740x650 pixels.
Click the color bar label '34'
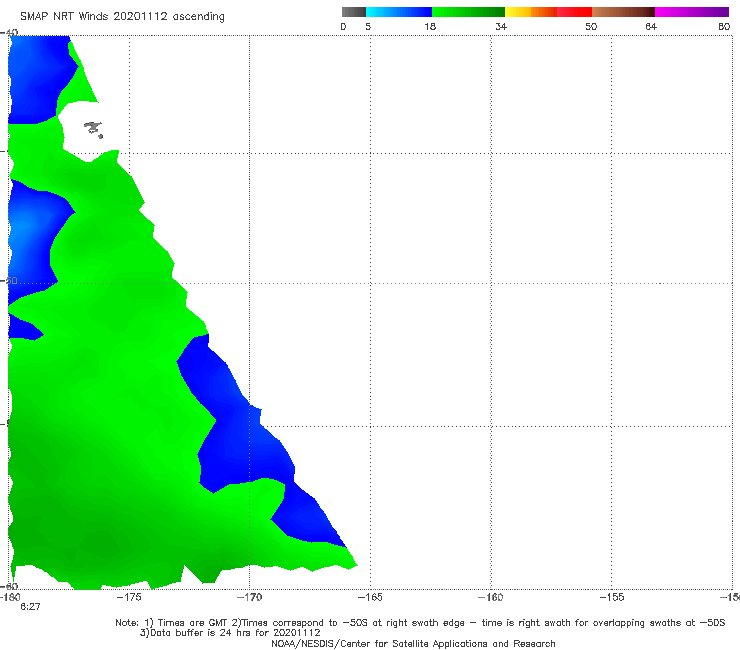point(501,27)
